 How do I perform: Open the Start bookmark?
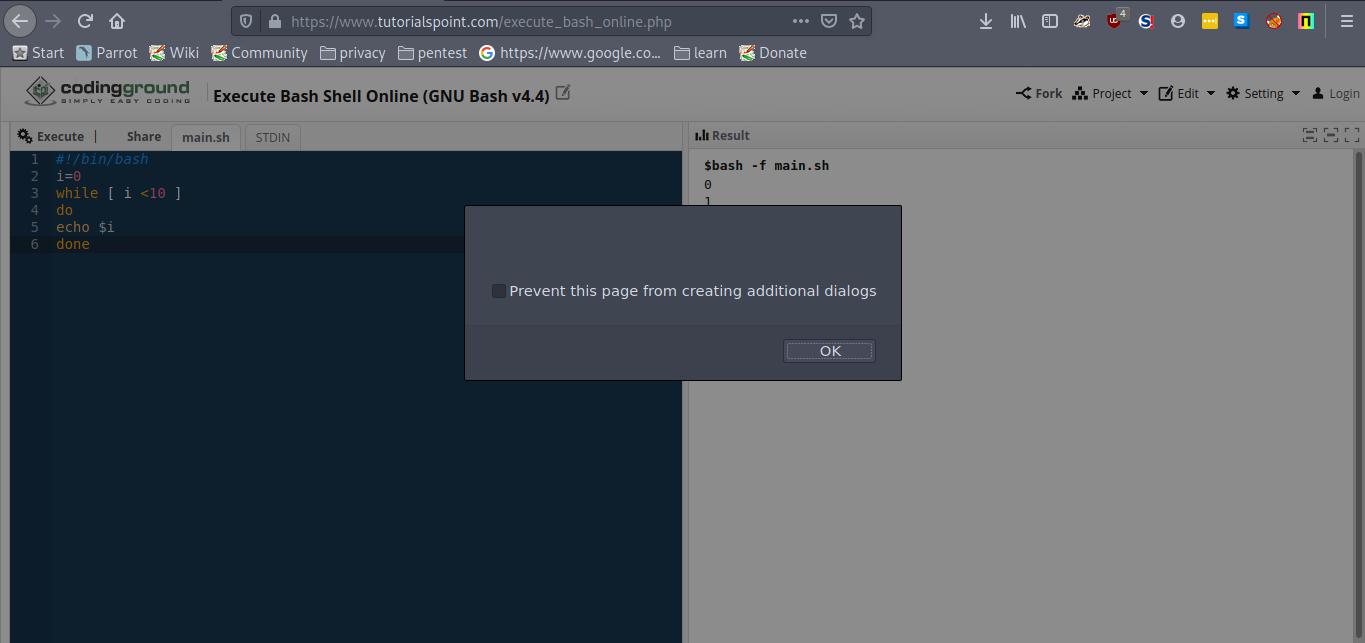click(x=37, y=53)
